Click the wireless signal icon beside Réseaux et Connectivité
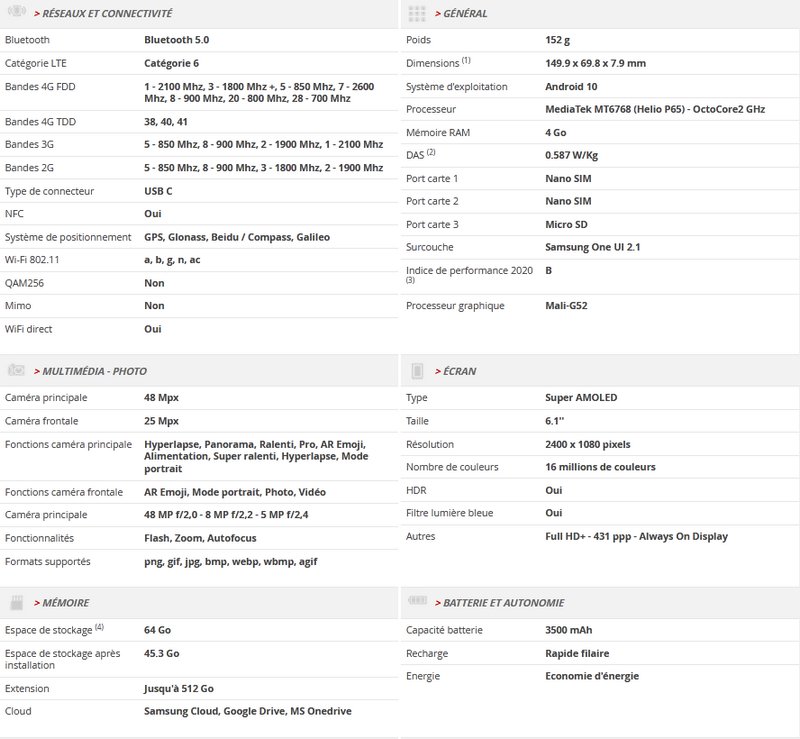Viewport: 800px width, 739px height. coord(17,13)
